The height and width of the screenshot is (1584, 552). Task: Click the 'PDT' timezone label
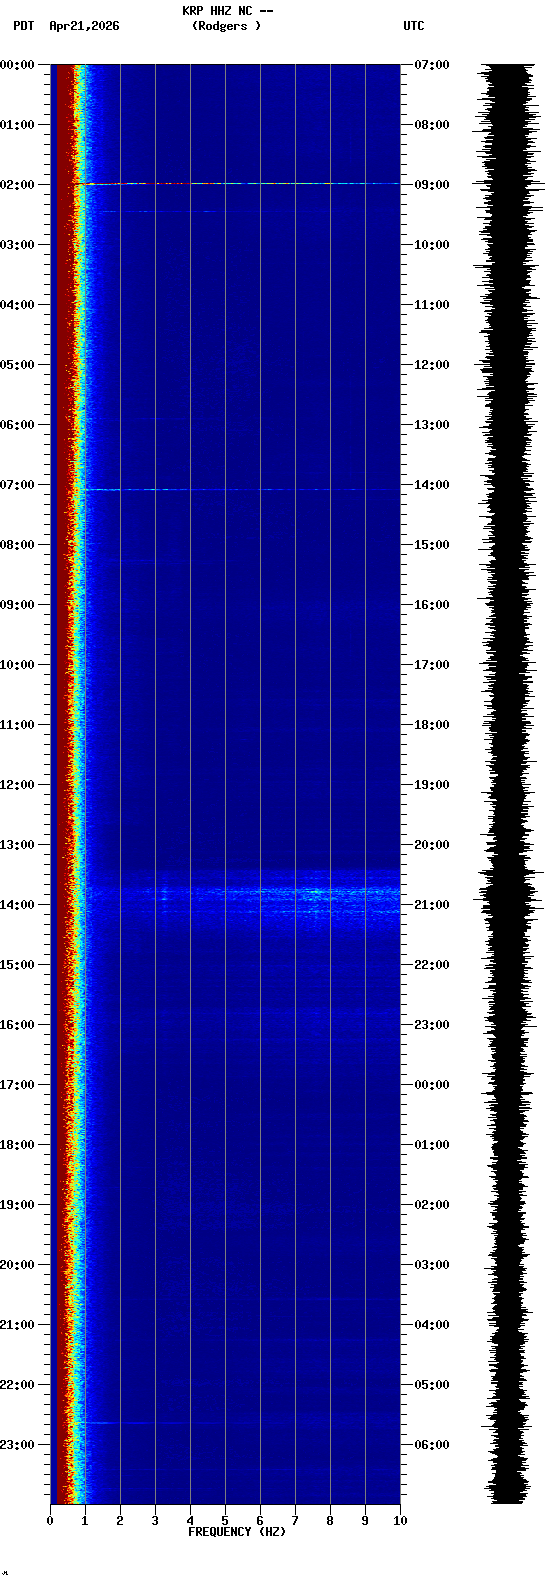(x=23, y=26)
